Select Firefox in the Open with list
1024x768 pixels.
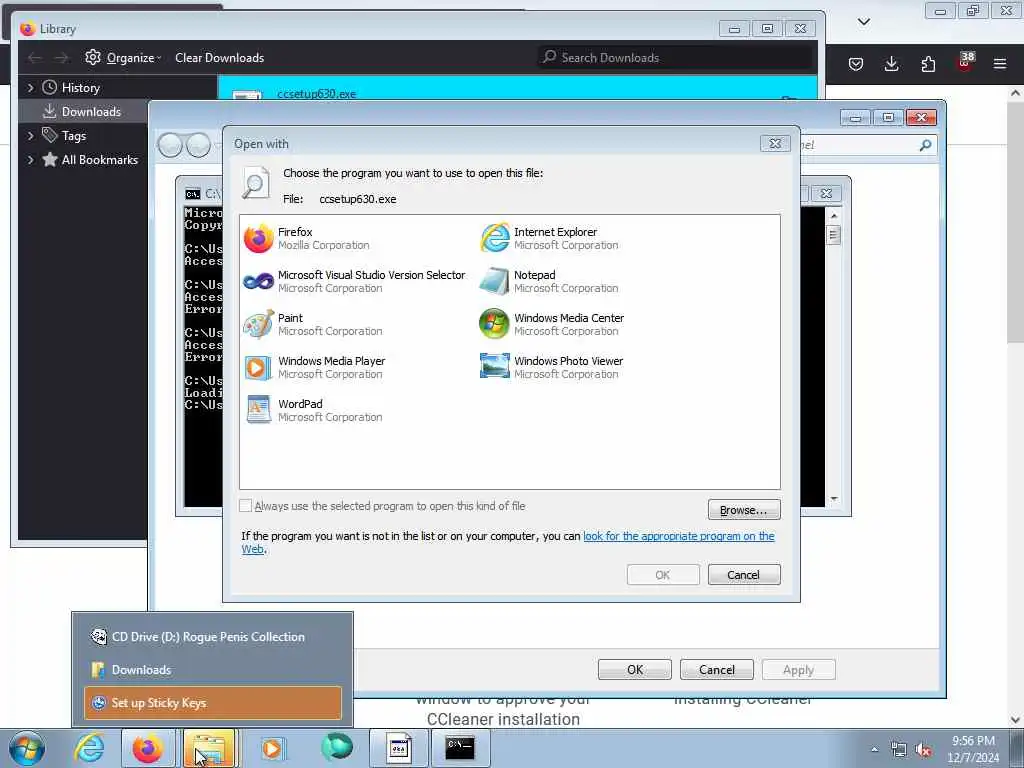pos(307,238)
